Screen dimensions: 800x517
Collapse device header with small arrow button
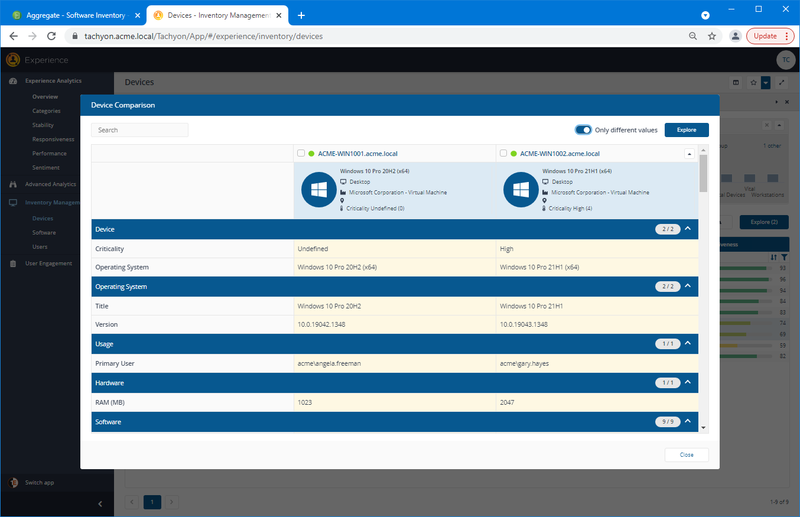pyautogui.click(x=689, y=154)
